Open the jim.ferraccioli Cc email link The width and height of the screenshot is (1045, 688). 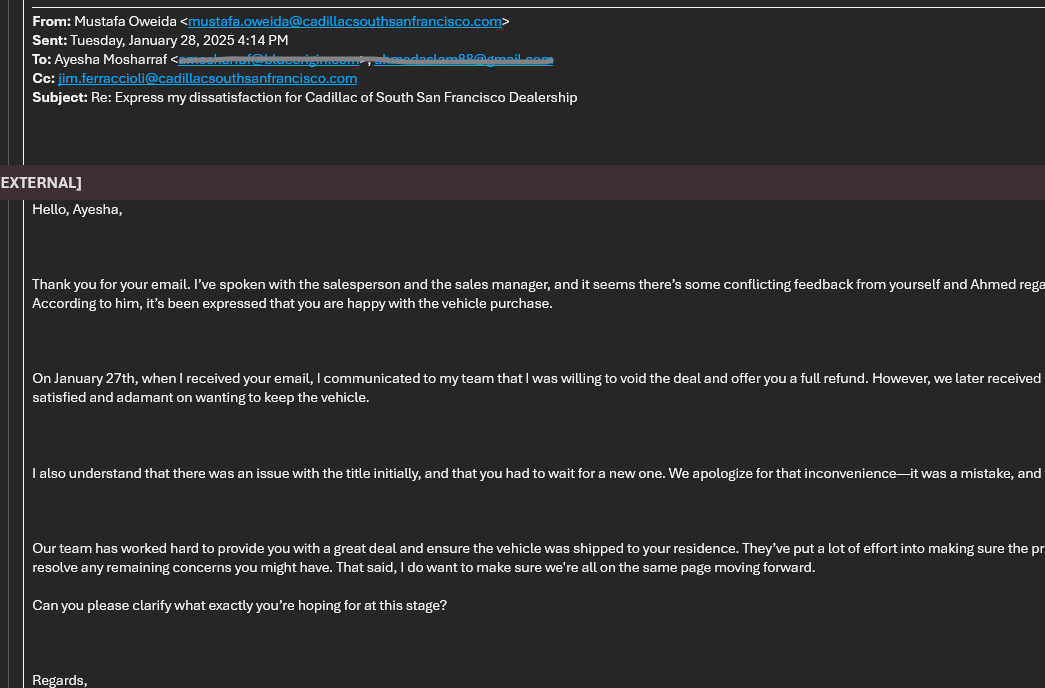point(207,78)
